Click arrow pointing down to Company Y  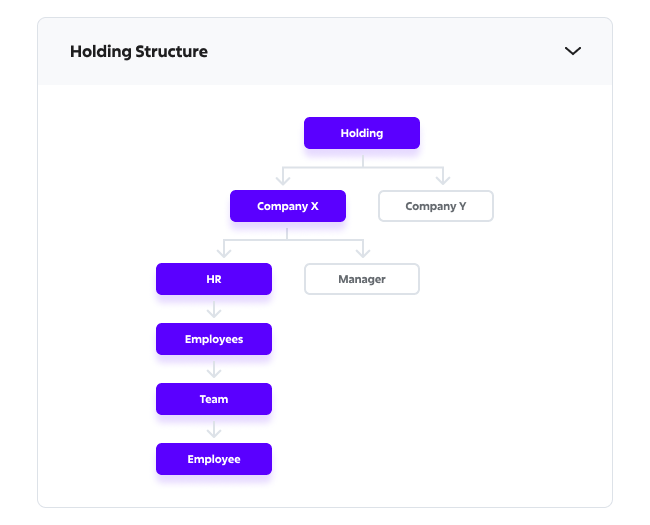[441, 177]
